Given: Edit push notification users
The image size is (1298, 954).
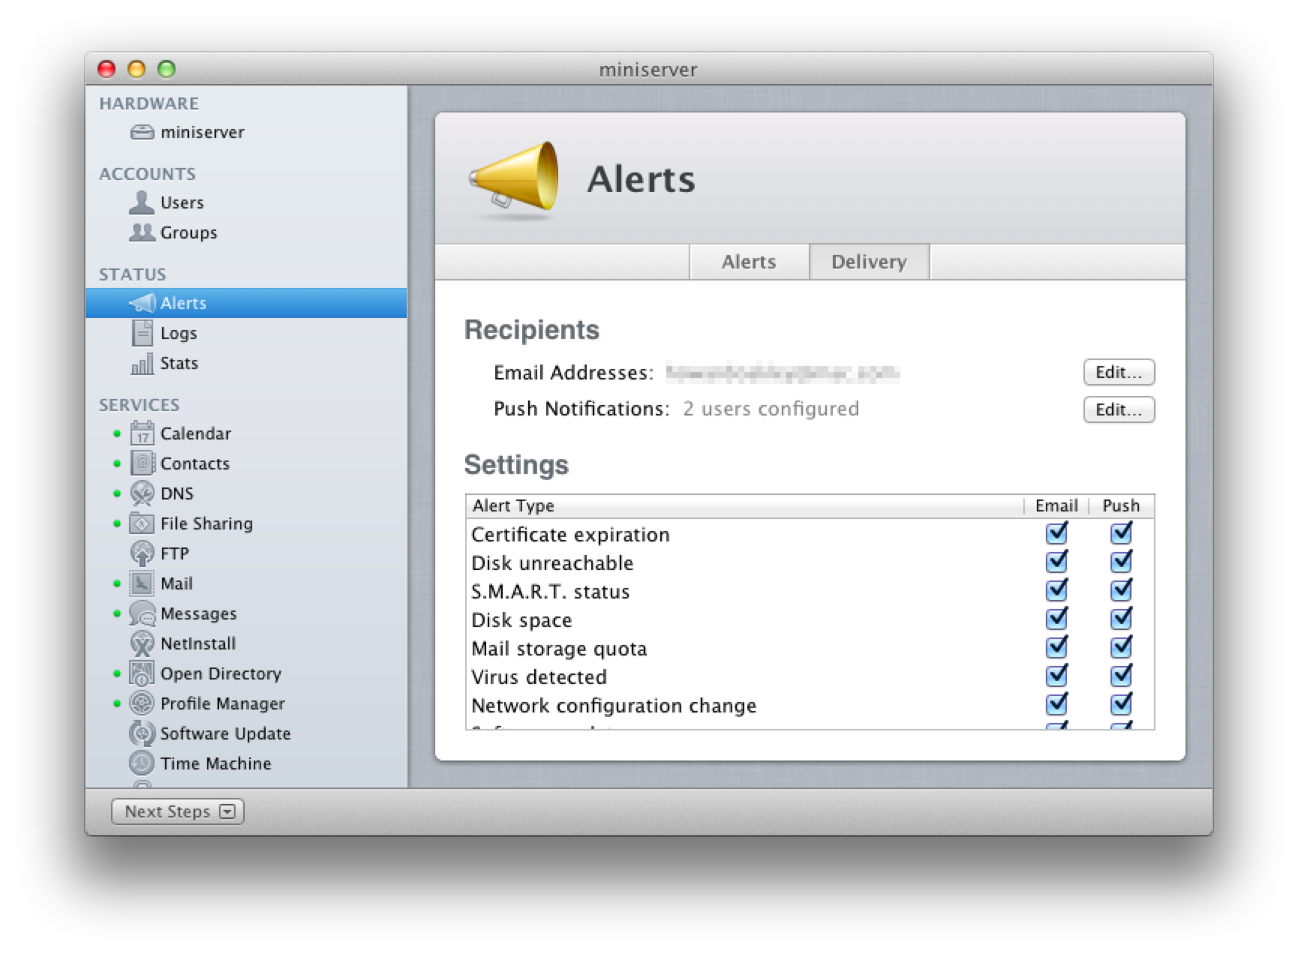Looking at the screenshot, I should point(1118,409).
